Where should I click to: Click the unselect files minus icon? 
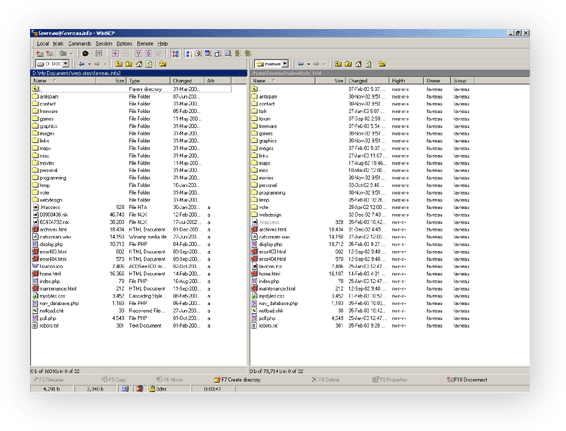pos(125,53)
